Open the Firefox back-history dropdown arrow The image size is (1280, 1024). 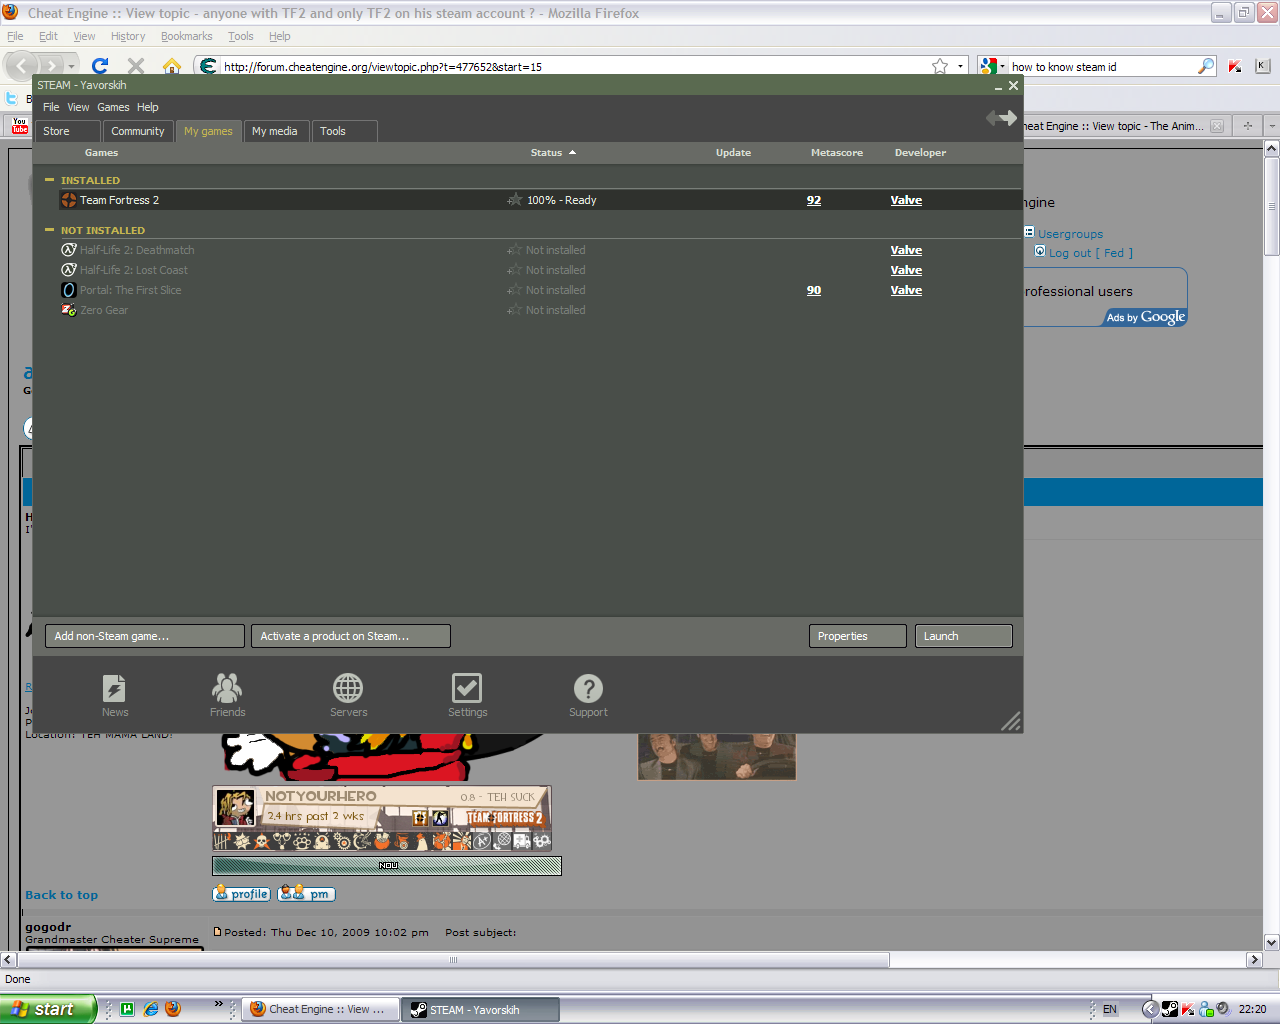click(71, 67)
